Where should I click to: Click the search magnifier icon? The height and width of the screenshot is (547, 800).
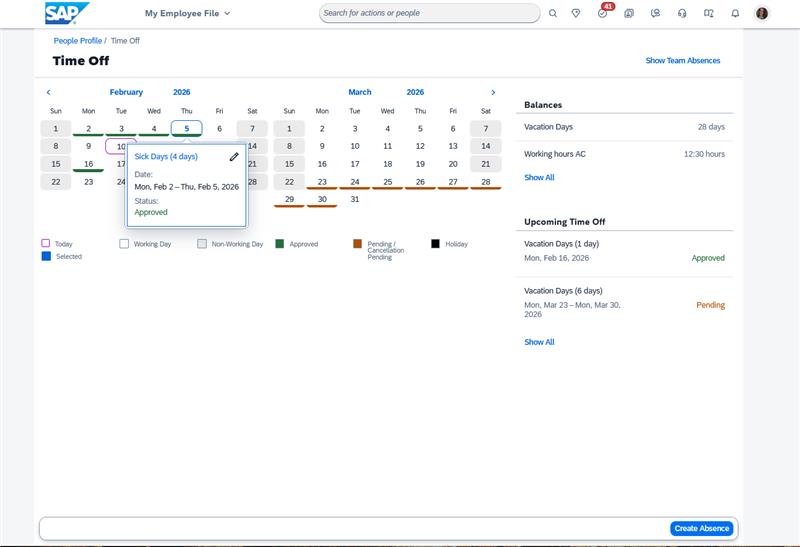click(553, 14)
